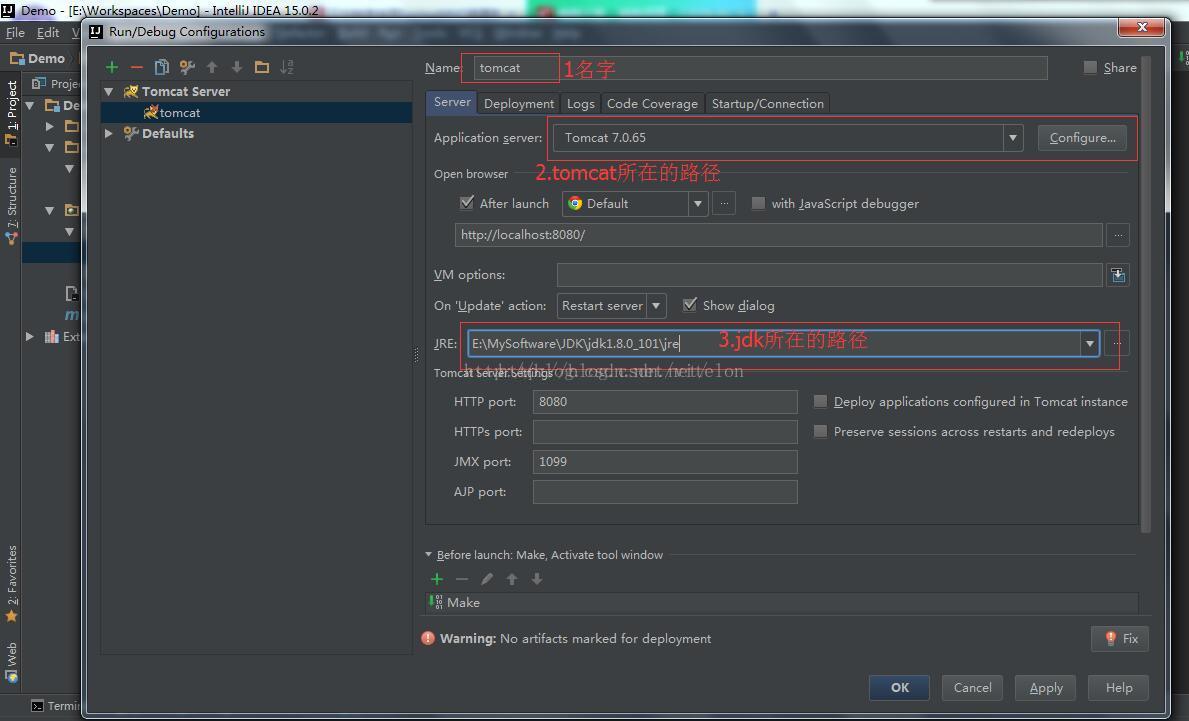This screenshot has height=721, width=1189.
Task: Click the expand VM options field icon
Action: coord(1118,275)
